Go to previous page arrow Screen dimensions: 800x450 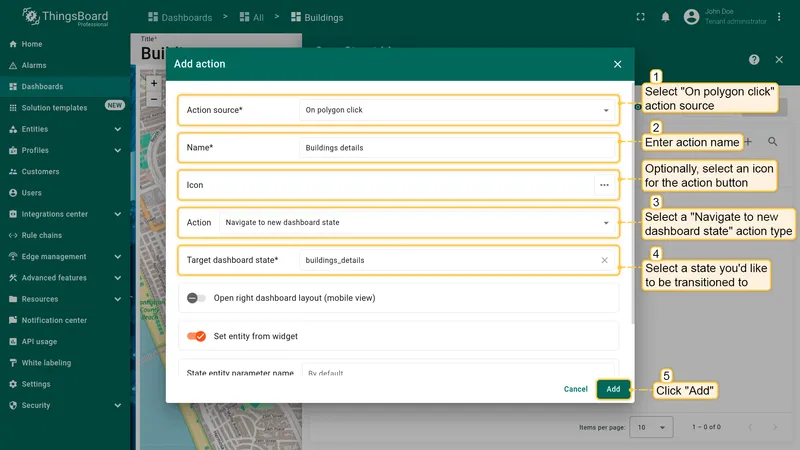[x=750, y=427]
